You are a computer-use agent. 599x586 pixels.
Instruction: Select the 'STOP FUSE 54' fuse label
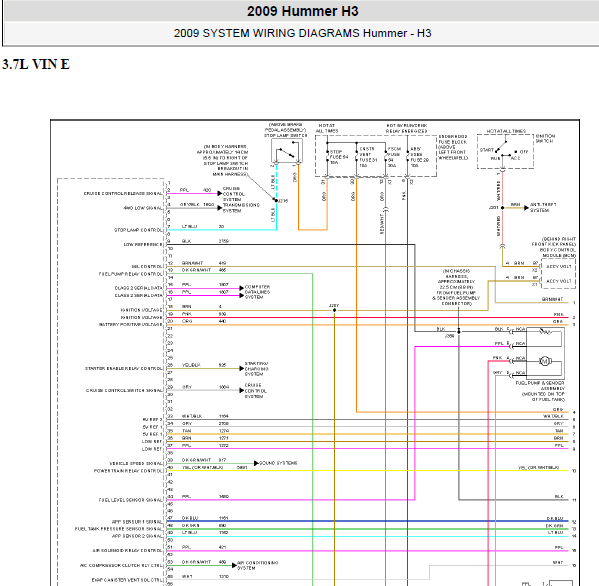pyautogui.click(x=339, y=157)
